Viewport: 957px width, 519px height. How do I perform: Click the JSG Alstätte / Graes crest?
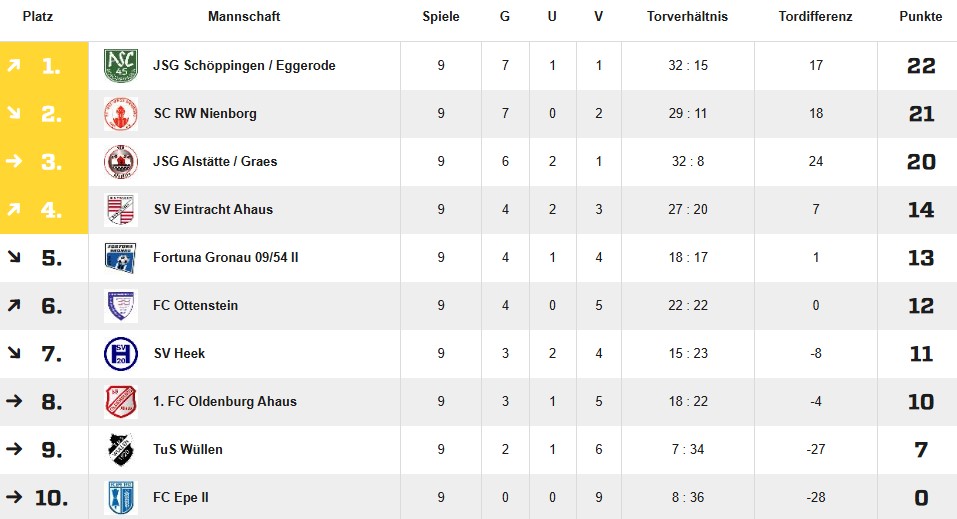click(121, 162)
